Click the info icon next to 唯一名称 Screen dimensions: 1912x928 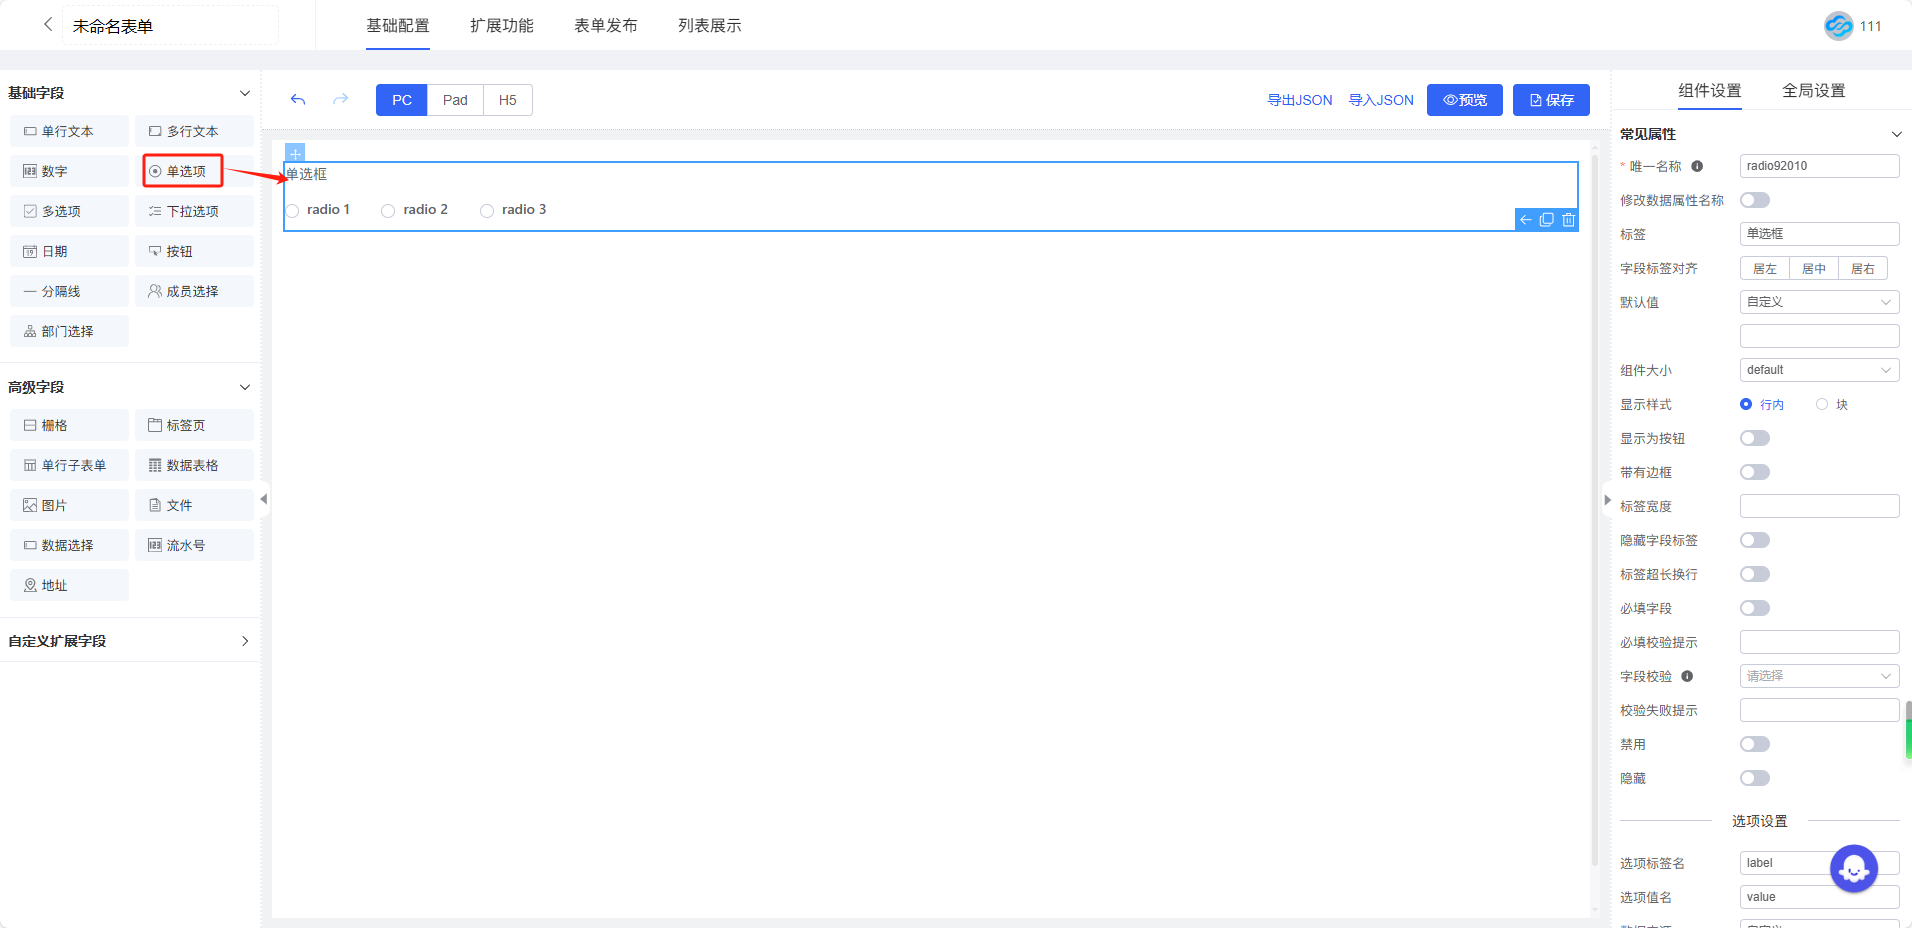(x=1697, y=167)
